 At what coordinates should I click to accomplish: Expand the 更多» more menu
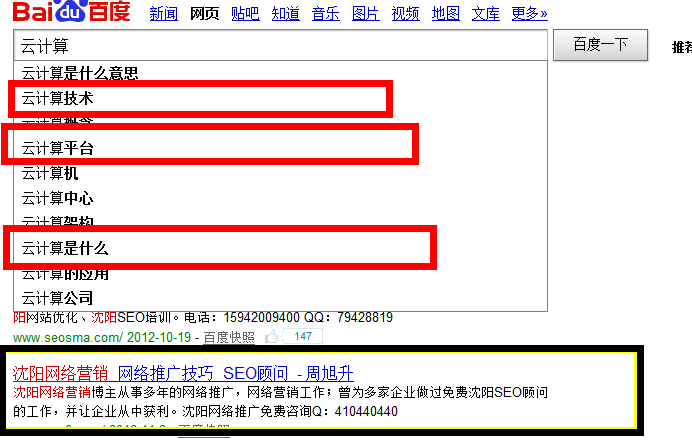click(529, 14)
